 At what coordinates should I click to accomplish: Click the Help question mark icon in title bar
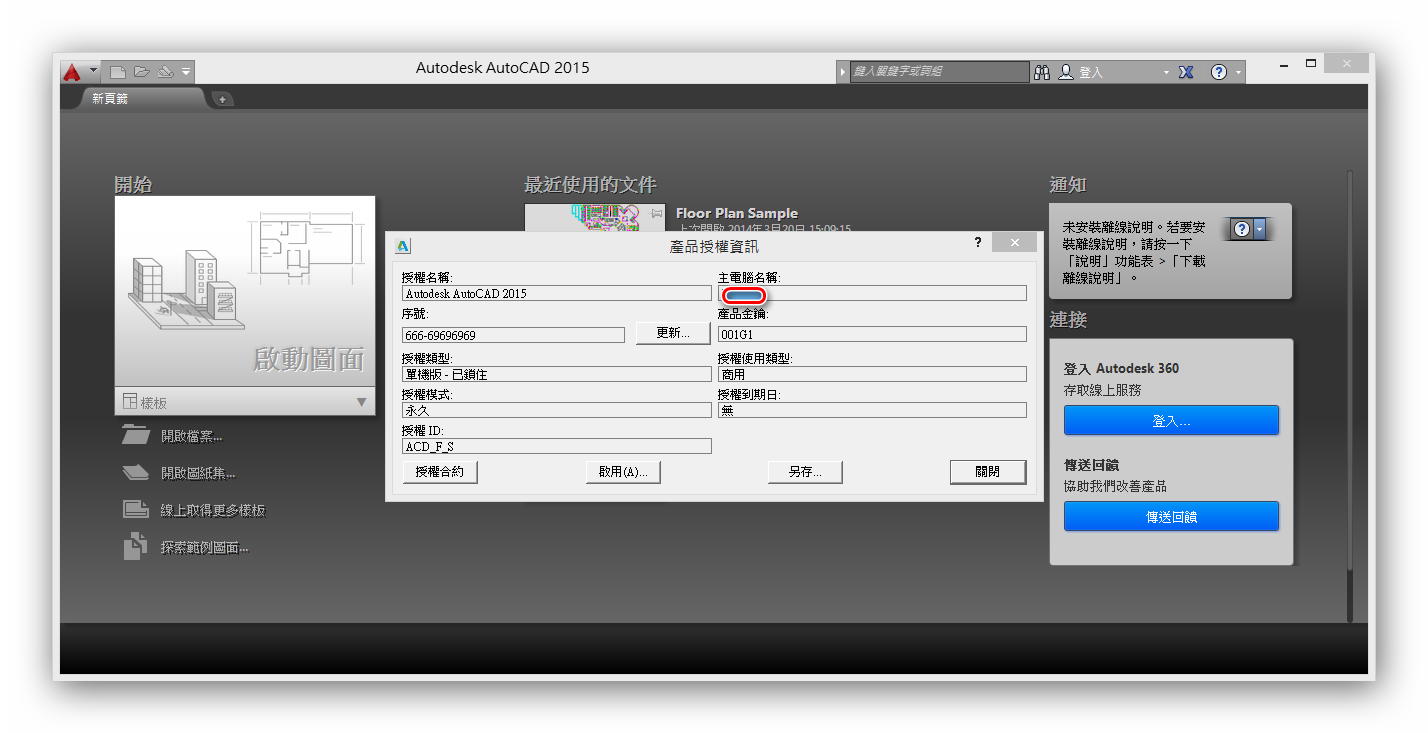[x=1218, y=72]
